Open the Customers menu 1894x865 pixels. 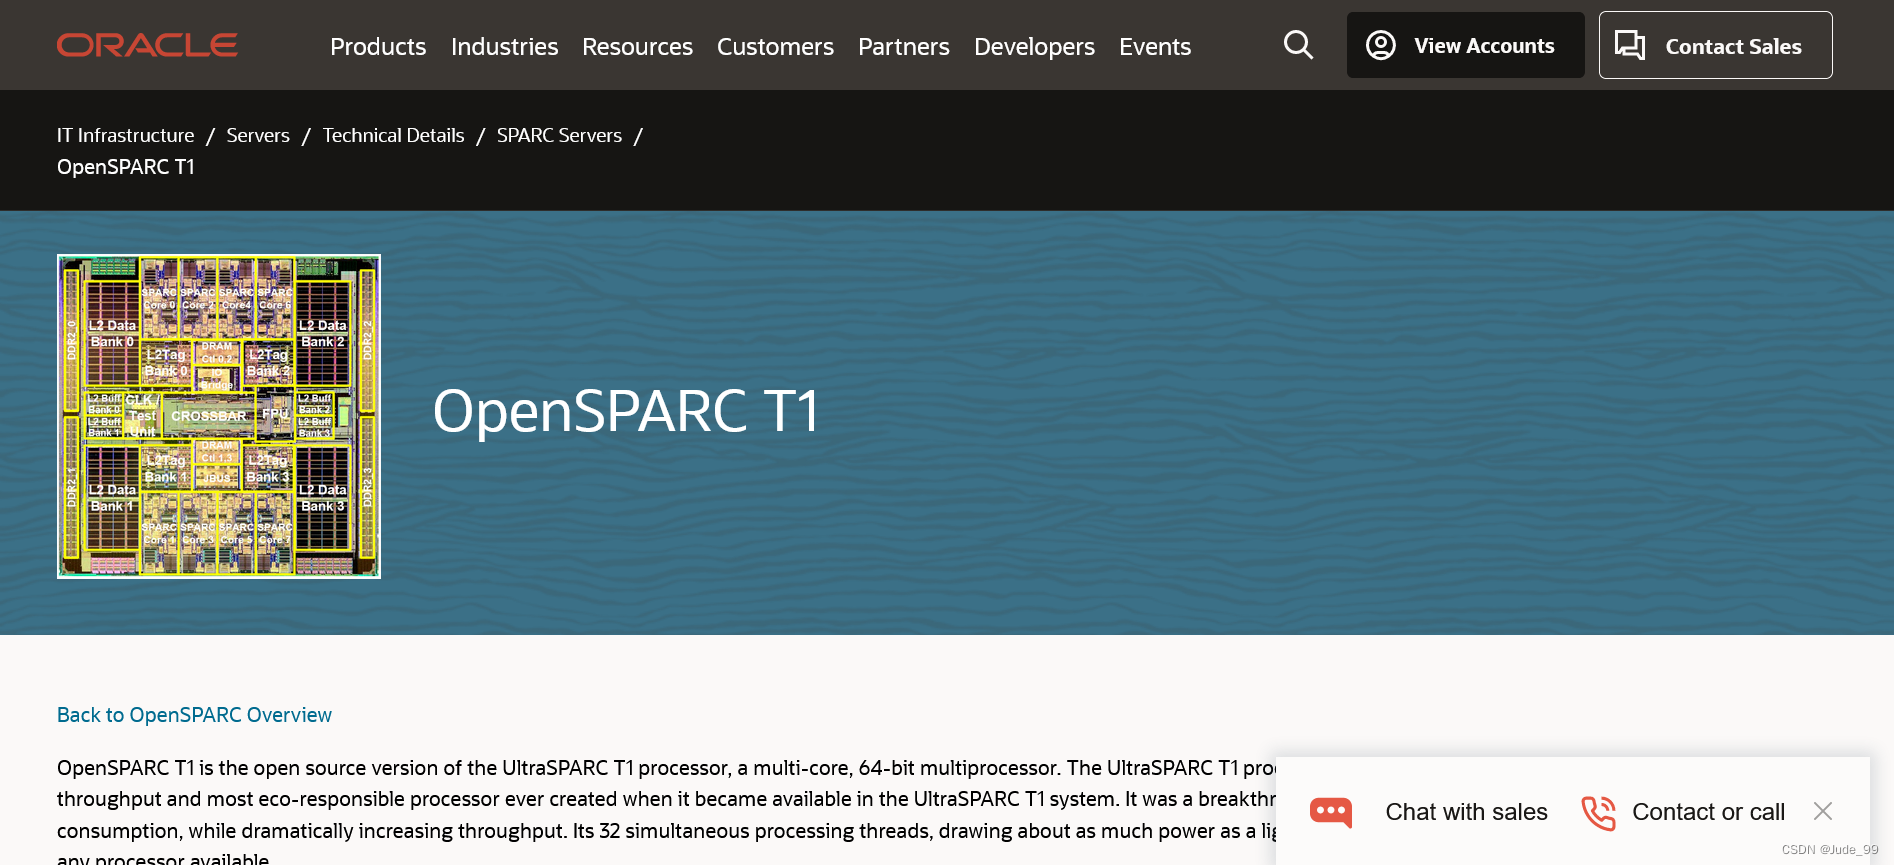775,46
